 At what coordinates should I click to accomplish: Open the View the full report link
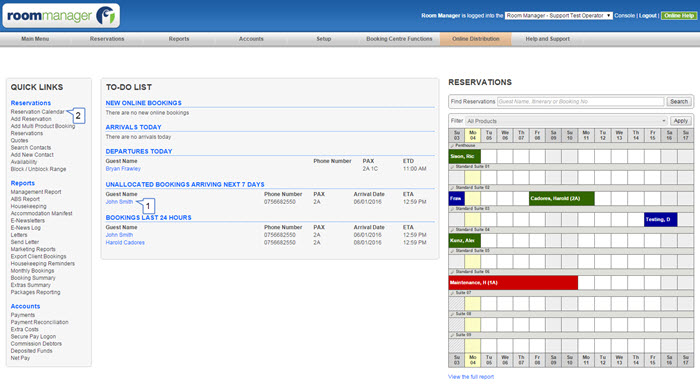(471, 377)
